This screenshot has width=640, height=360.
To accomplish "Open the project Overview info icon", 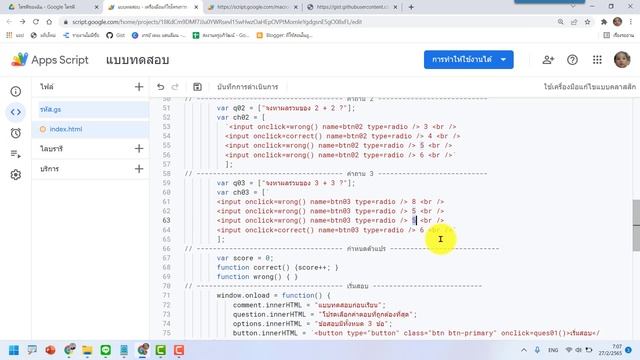I will coord(16,91).
